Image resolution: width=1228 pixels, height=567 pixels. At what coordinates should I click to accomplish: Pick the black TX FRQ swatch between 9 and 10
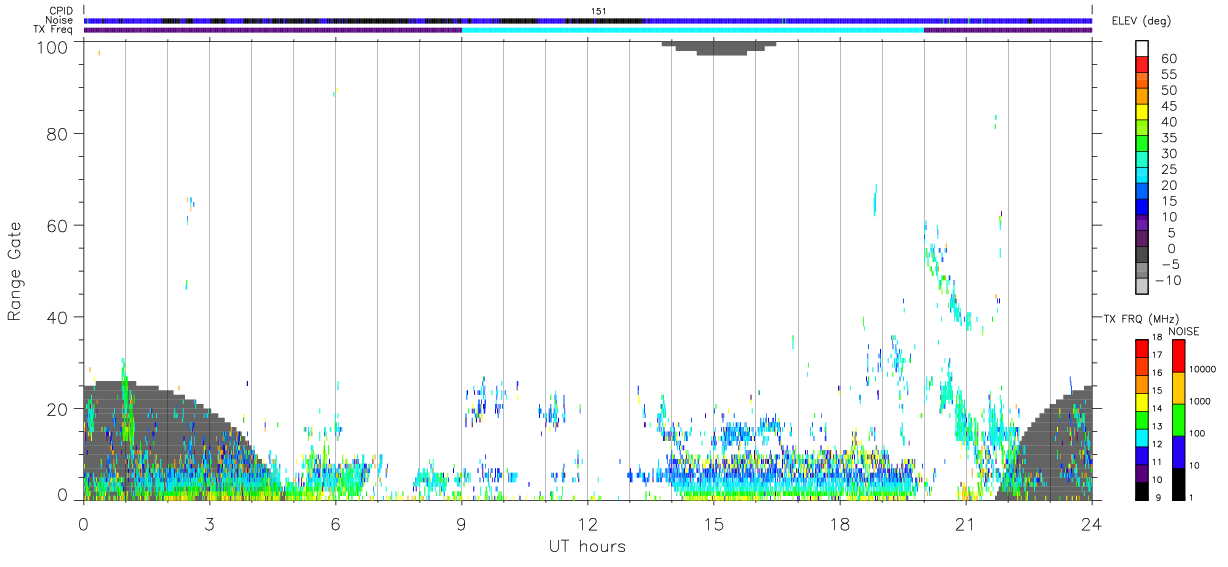(x=1142, y=491)
